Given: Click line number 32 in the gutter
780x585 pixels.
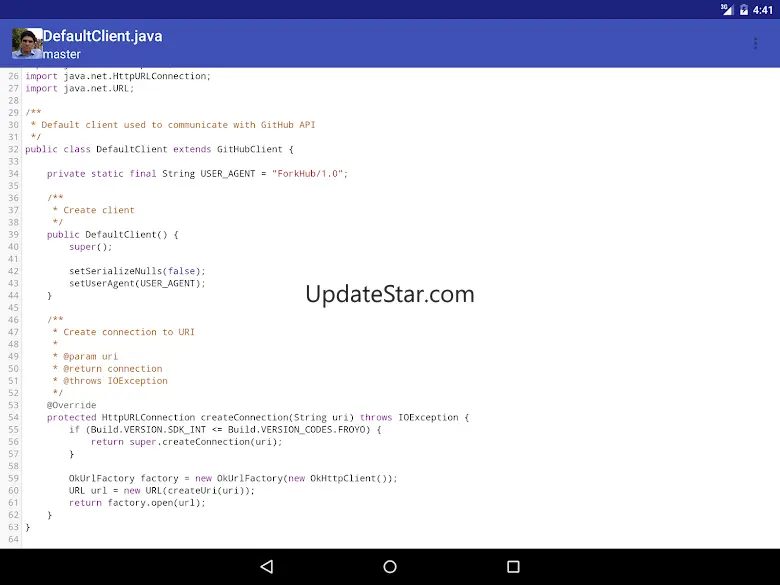Looking at the screenshot, I should tap(13, 149).
